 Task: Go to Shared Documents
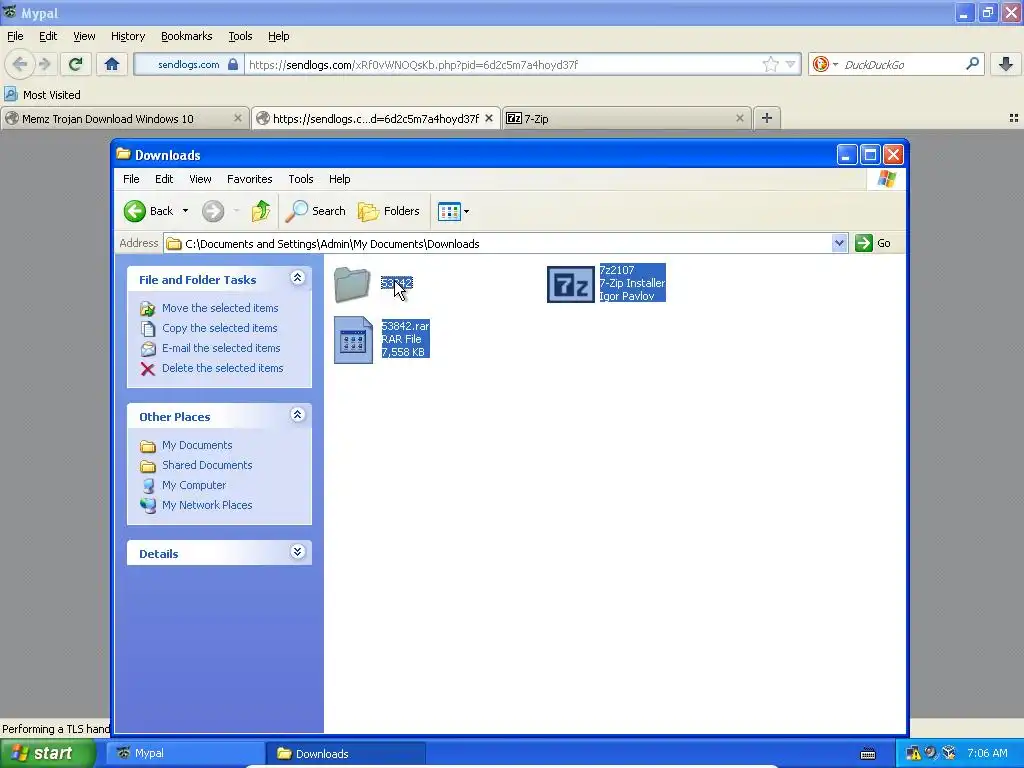(x=207, y=465)
